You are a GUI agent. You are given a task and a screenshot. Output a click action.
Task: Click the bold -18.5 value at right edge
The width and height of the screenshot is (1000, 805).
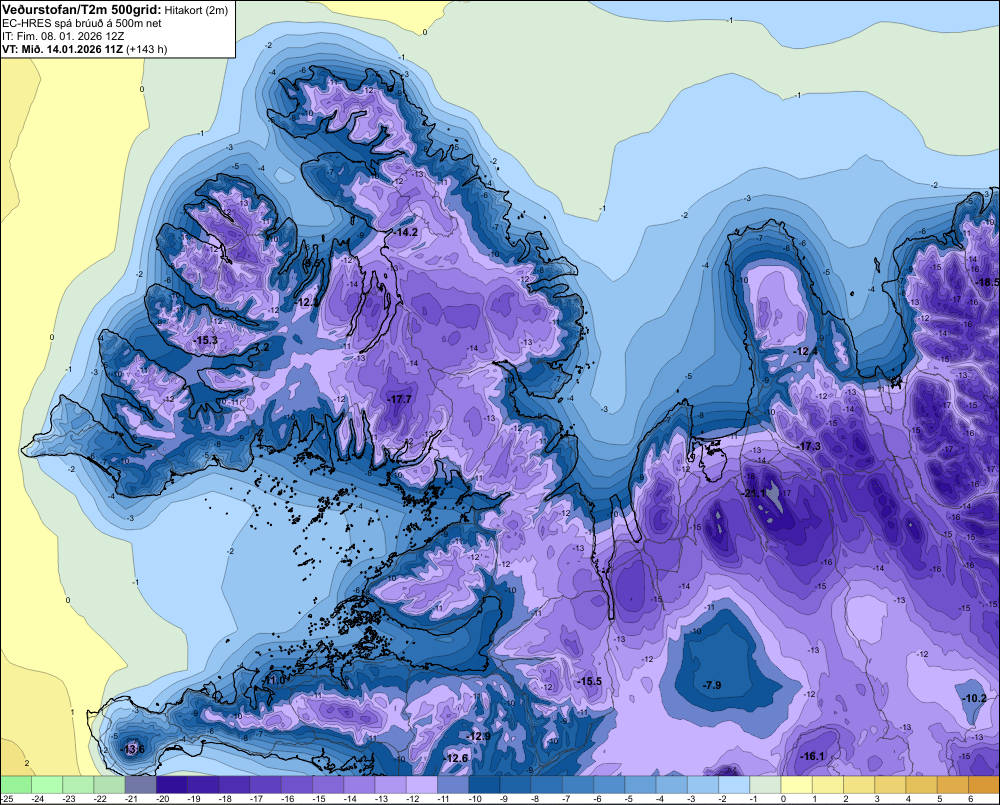(987, 282)
